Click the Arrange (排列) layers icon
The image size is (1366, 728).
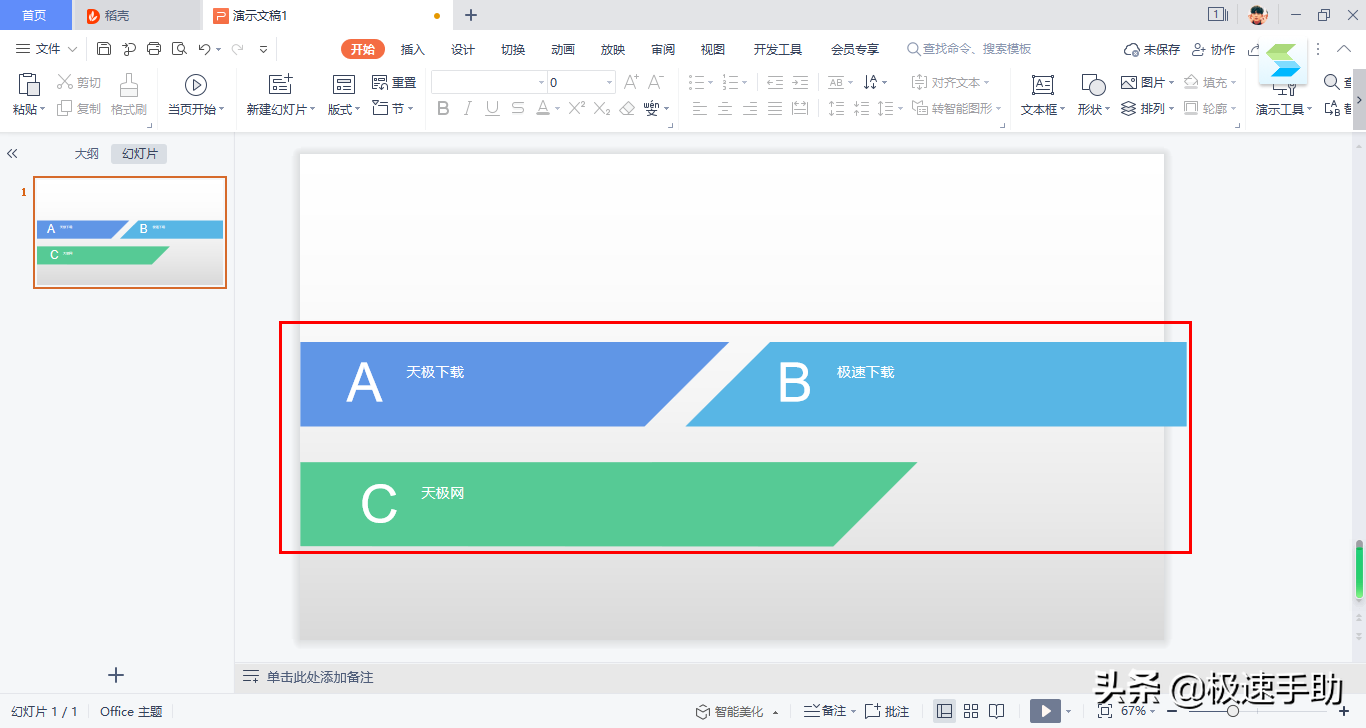tap(1128, 108)
